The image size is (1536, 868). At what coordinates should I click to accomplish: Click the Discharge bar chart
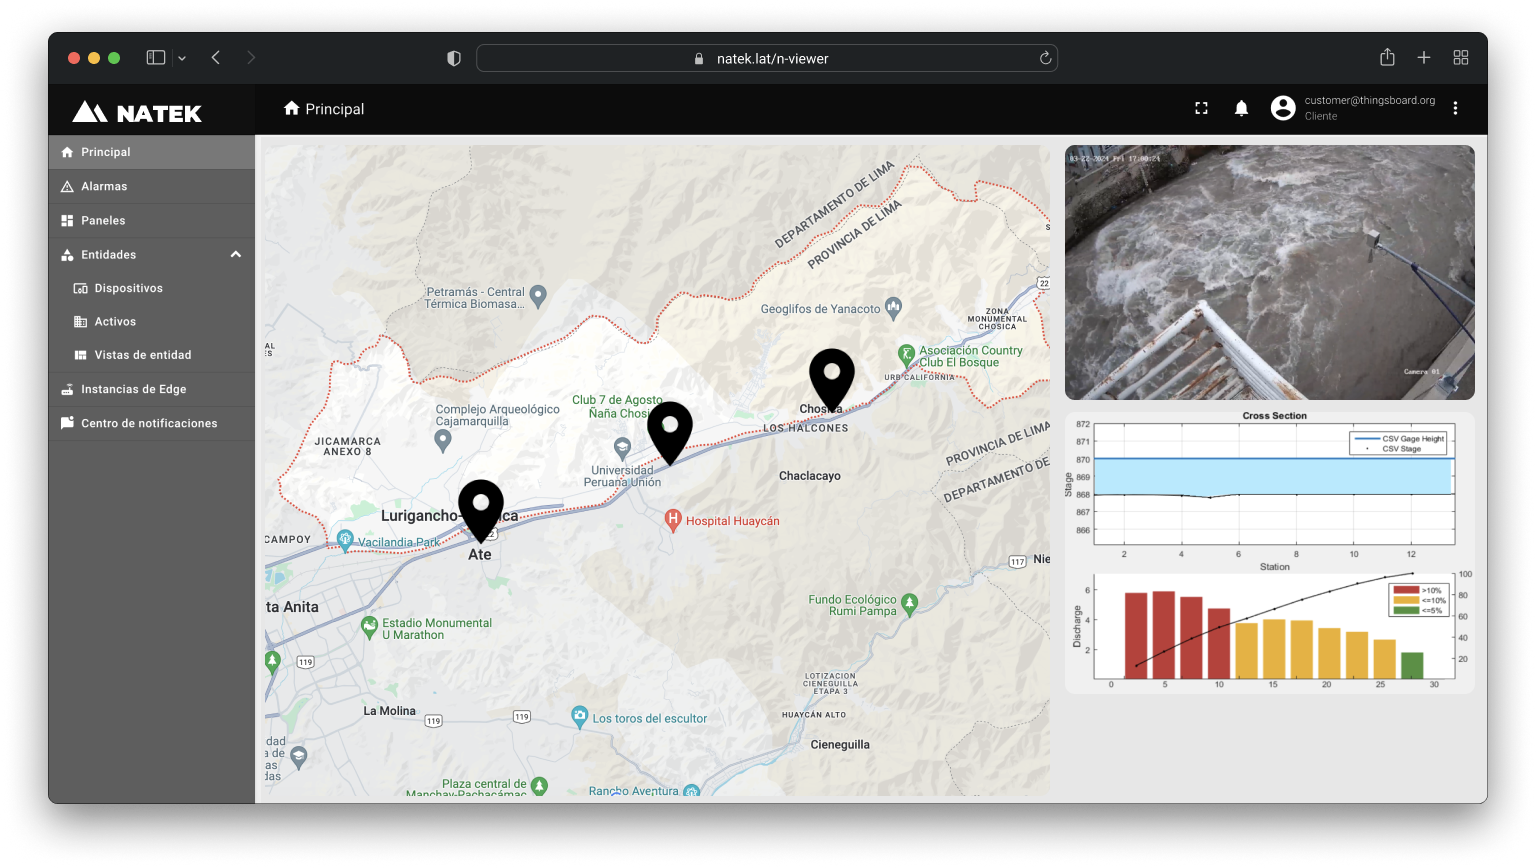coord(1270,630)
